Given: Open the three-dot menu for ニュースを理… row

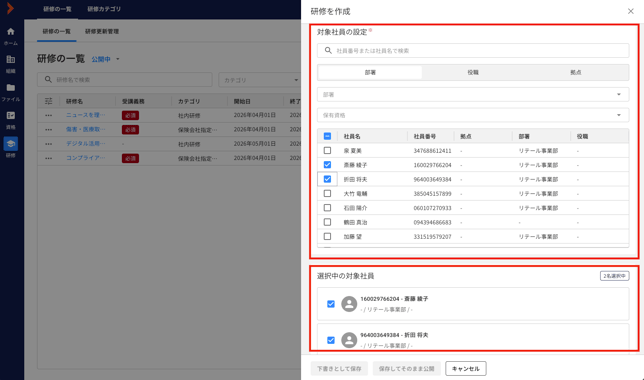Looking at the screenshot, I should [x=48, y=115].
